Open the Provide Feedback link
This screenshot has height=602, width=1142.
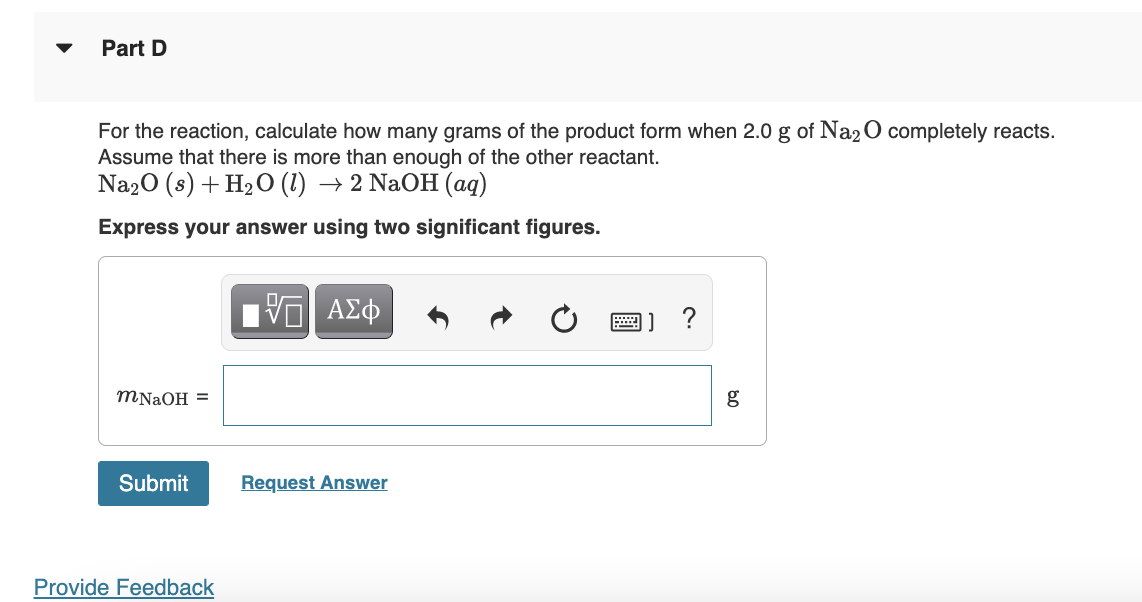(123, 587)
